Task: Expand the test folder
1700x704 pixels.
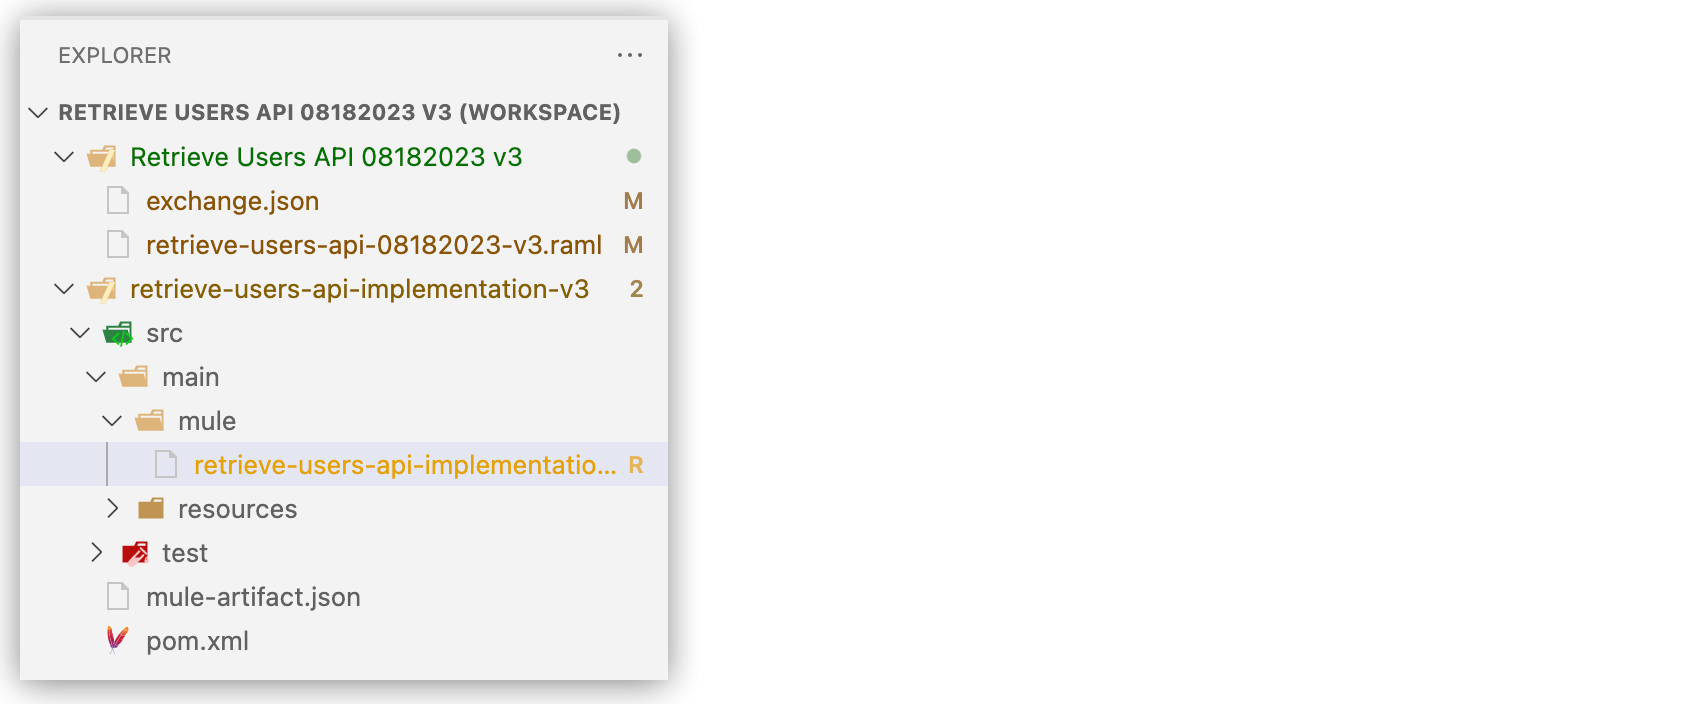Action: pyautogui.click(x=97, y=552)
